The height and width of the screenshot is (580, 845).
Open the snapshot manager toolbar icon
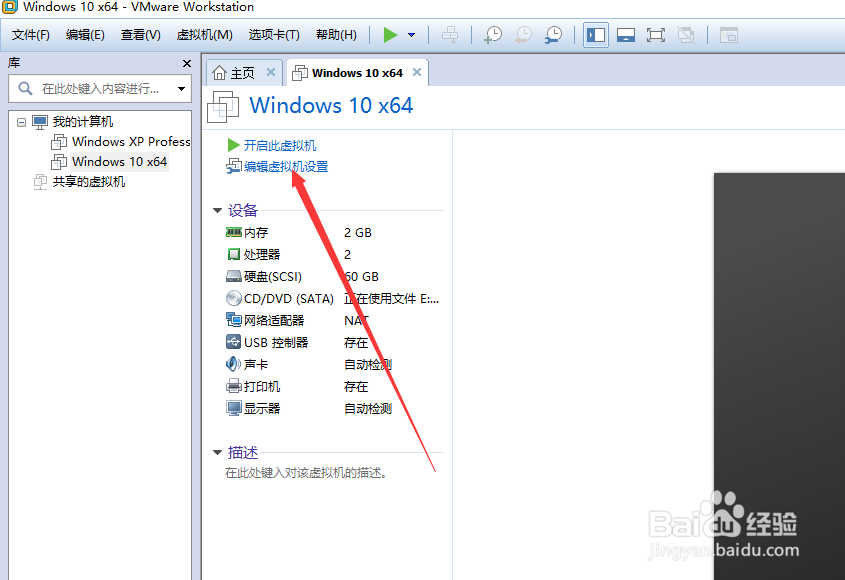click(553, 35)
